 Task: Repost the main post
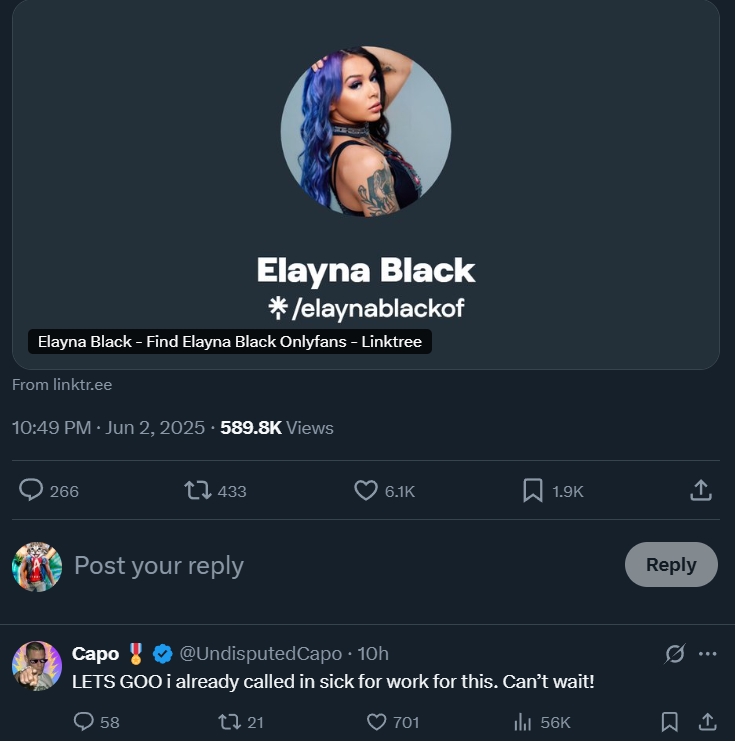pyautogui.click(x=197, y=490)
